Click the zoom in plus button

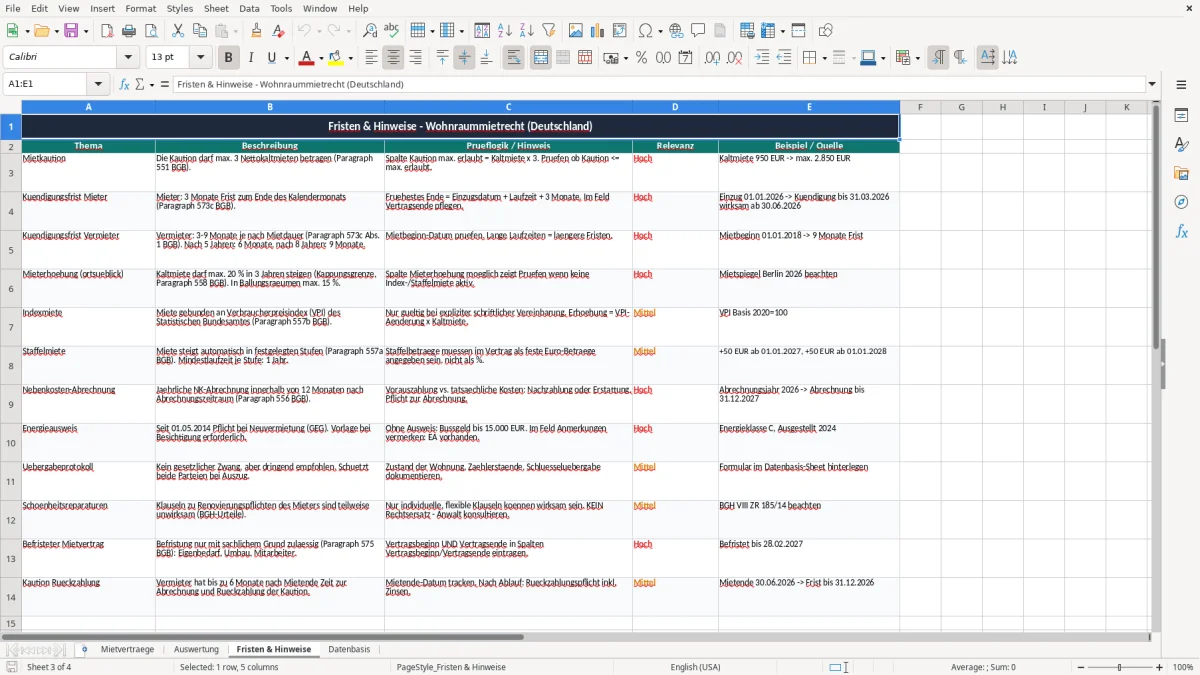[x=1160, y=667]
